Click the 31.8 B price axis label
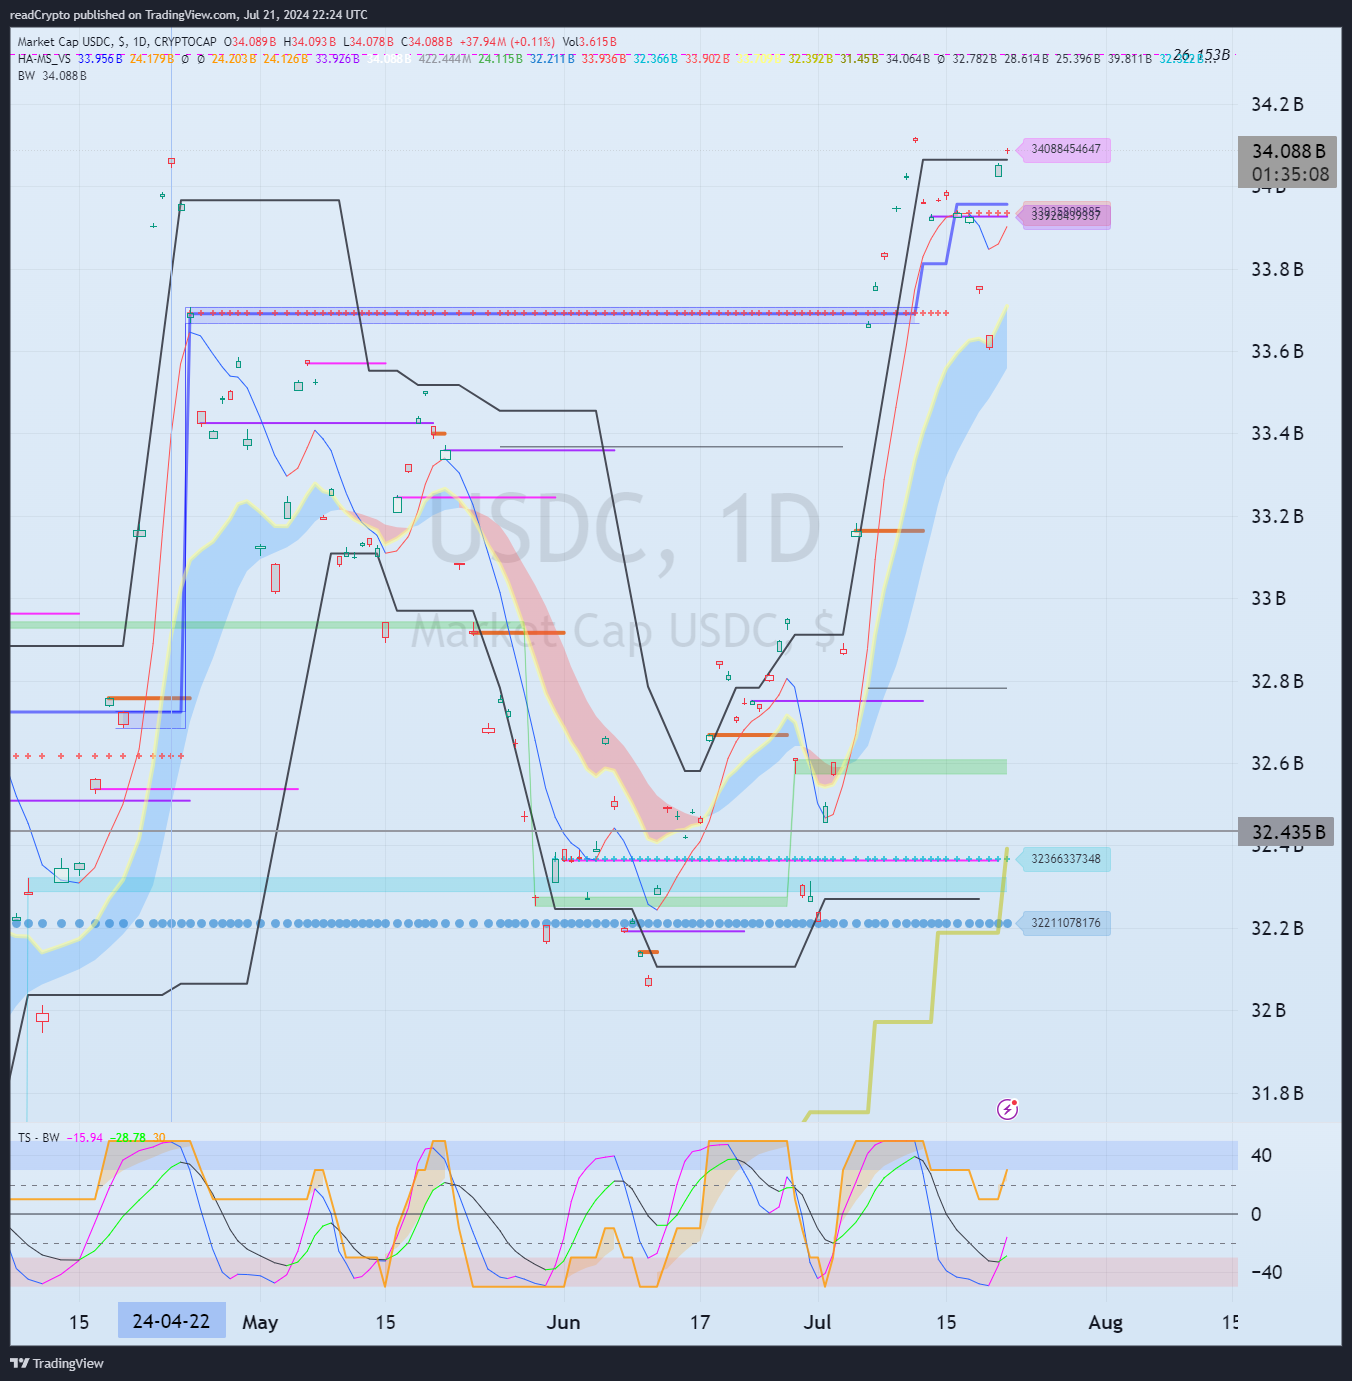 pos(1277,1094)
